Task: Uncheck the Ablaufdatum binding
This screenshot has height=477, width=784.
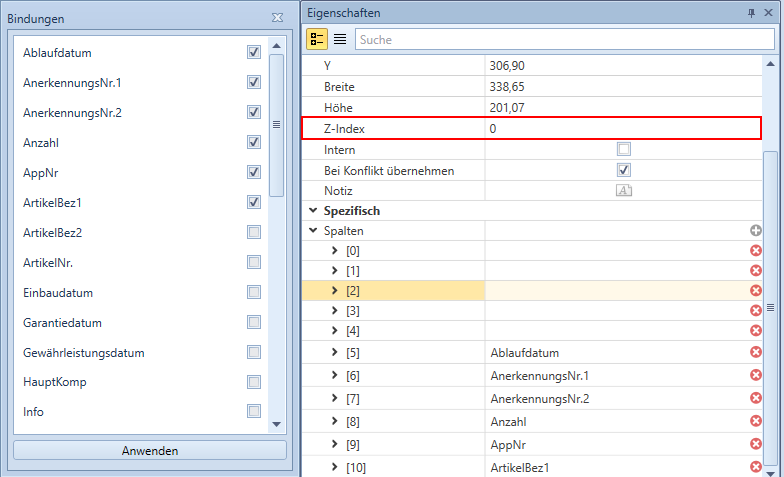Action: [x=254, y=52]
